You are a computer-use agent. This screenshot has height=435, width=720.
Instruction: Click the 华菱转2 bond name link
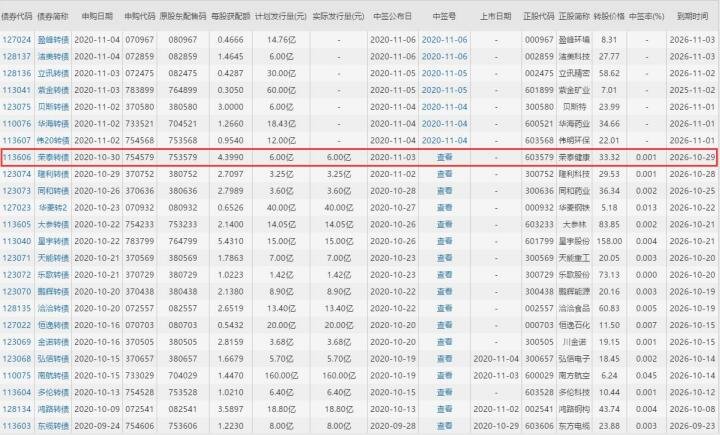click(x=53, y=208)
